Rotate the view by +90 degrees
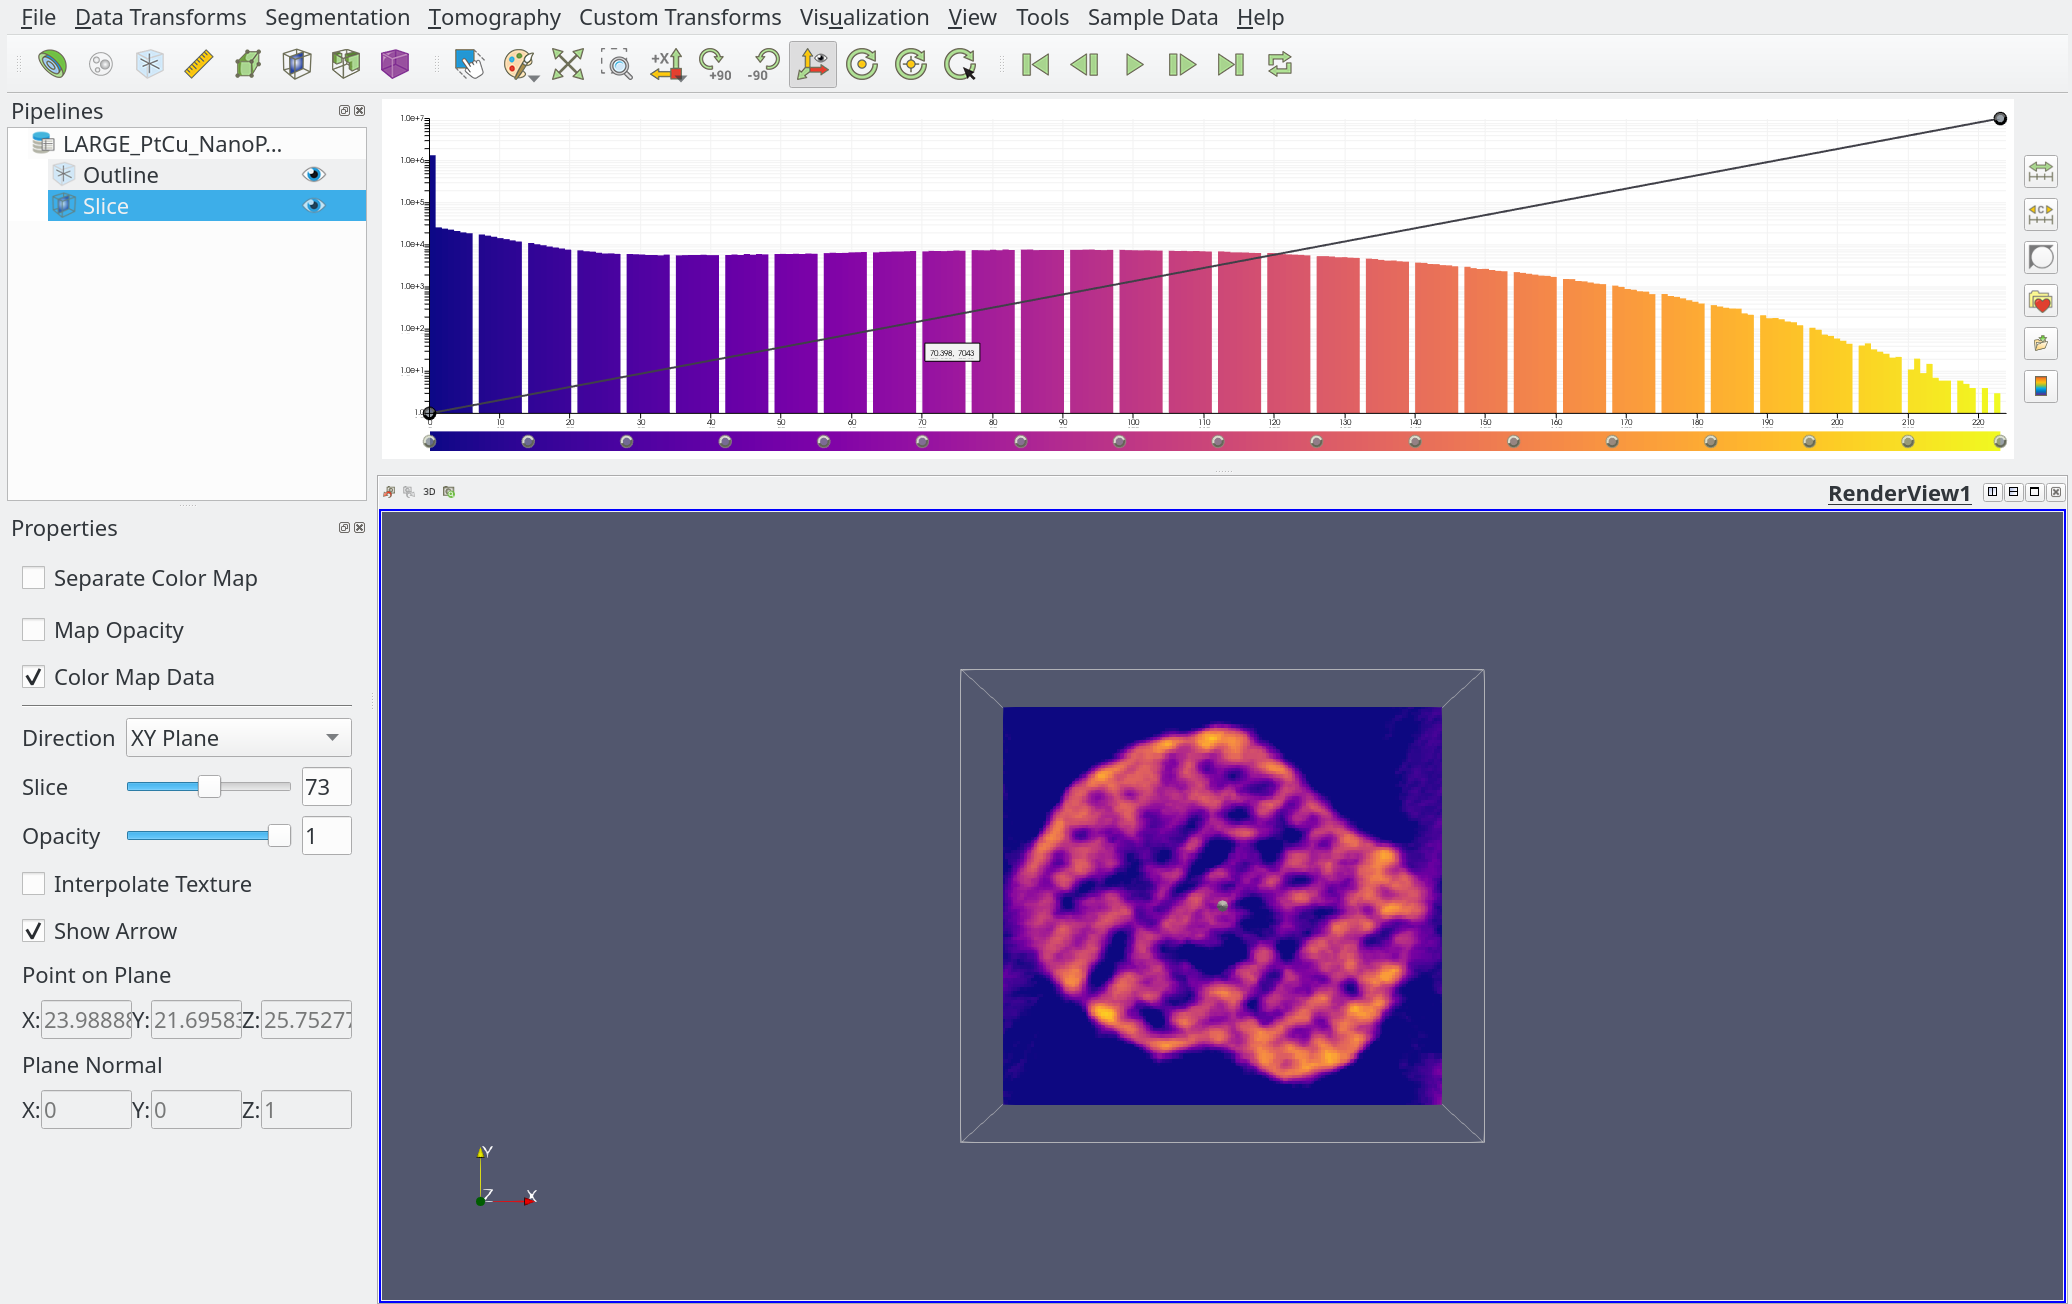The width and height of the screenshot is (2072, 1304). [715, 64]
